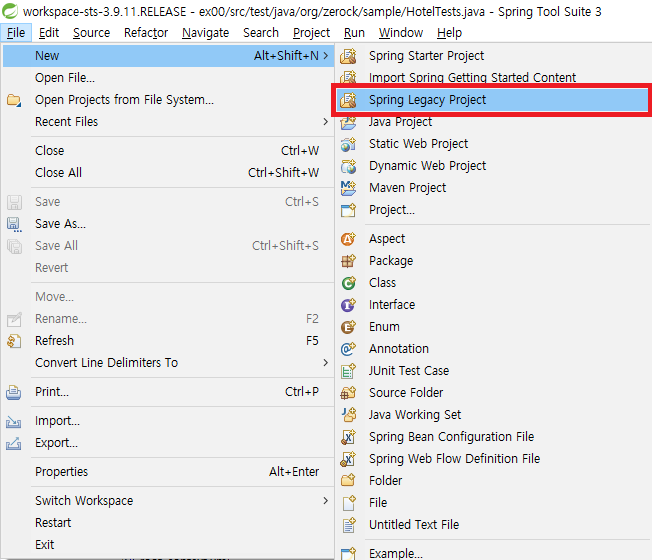
Task: Click the Maven Project icon
Action: (x=348, y=188)
